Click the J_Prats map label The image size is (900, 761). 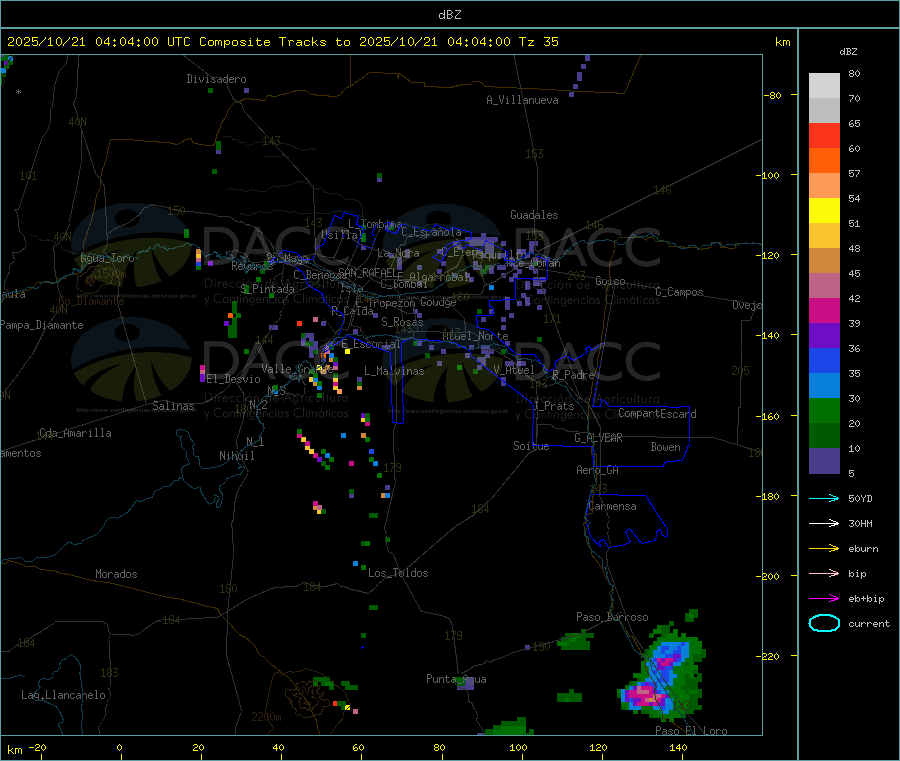pos(554,406)
